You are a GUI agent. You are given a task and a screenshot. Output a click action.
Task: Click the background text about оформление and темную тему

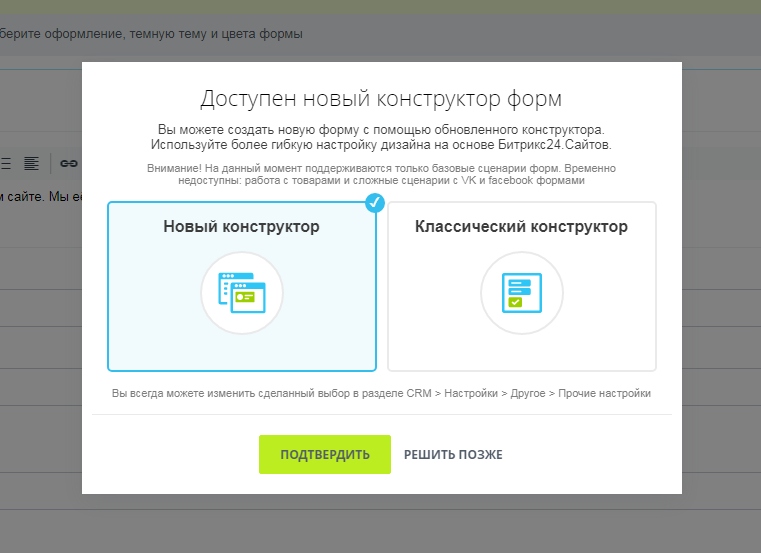(x=150, y=34)
